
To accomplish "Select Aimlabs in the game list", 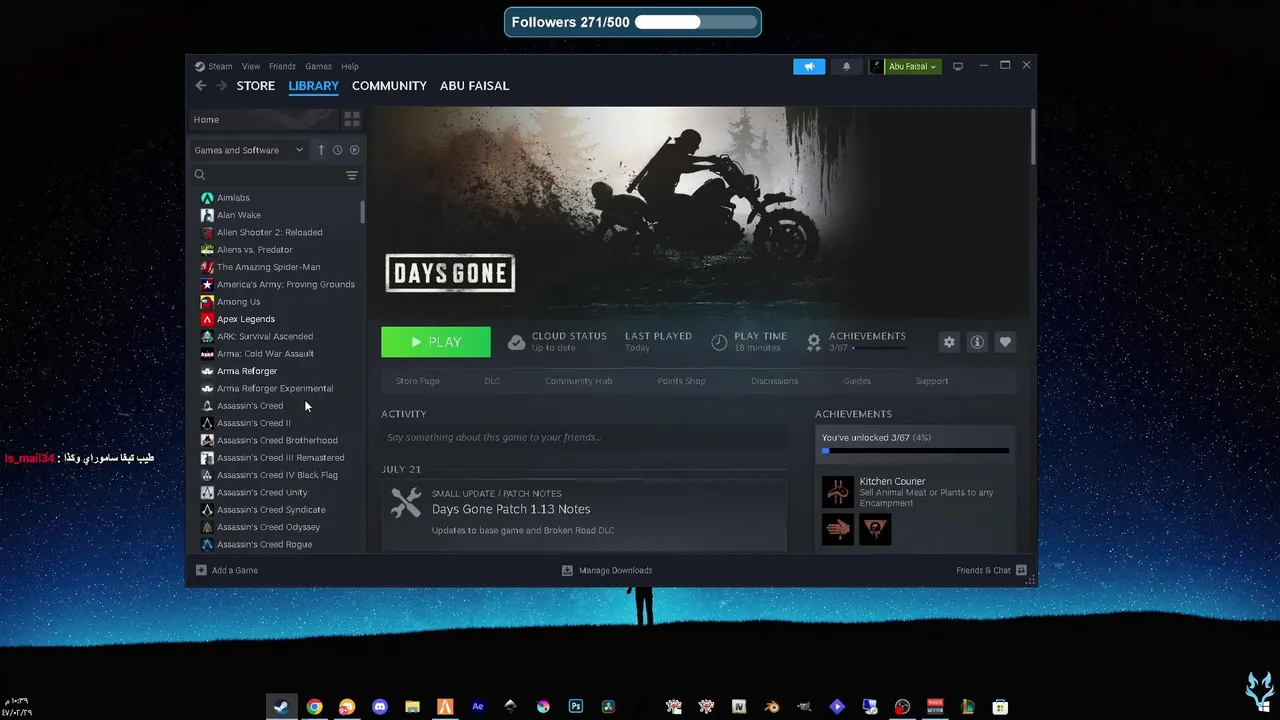I will pyautogui.click(x=233, y=198).
